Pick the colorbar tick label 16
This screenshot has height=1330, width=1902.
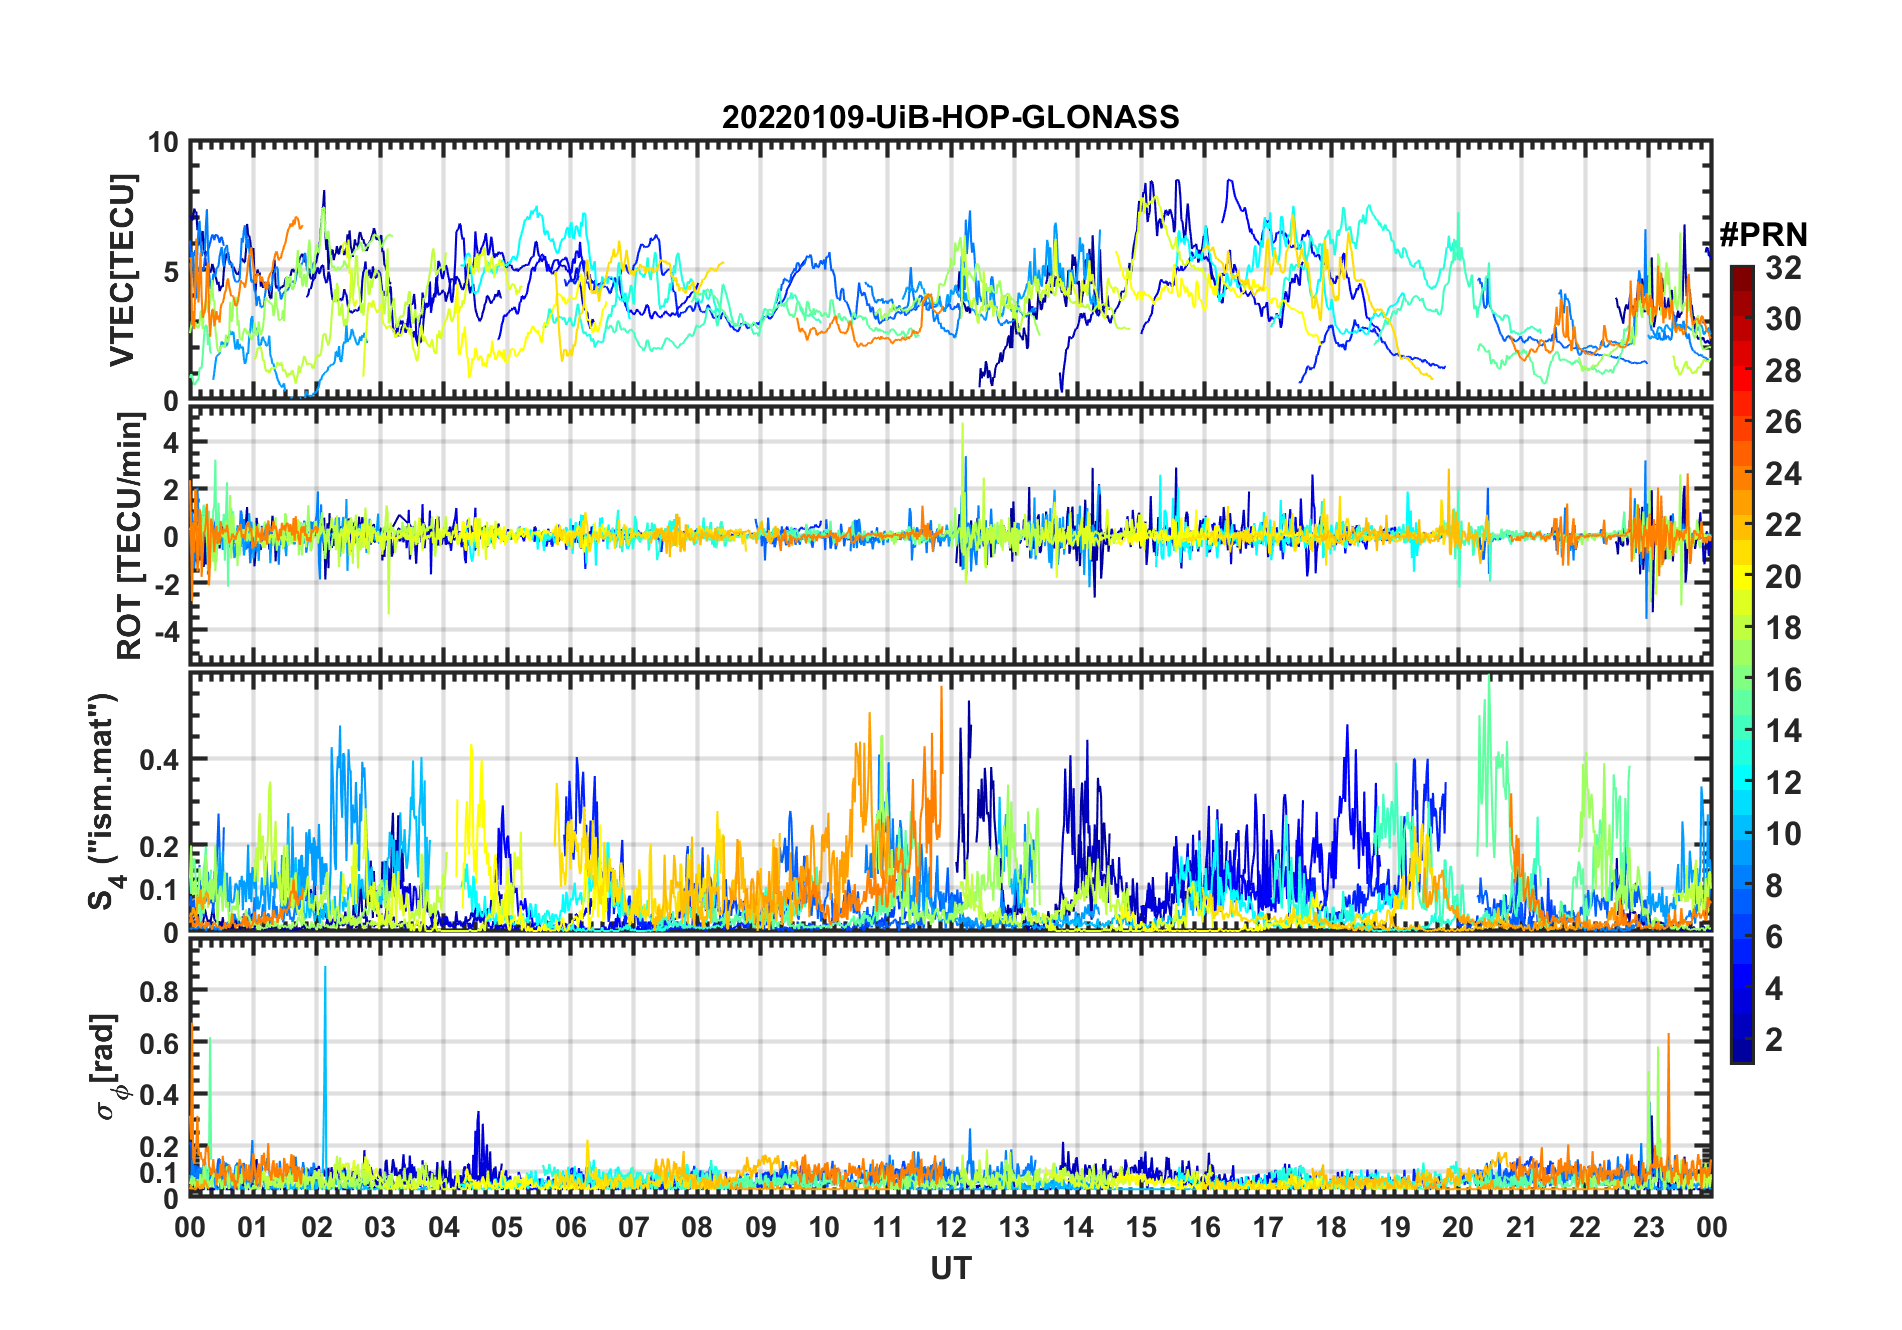(x=1783, y=680)
